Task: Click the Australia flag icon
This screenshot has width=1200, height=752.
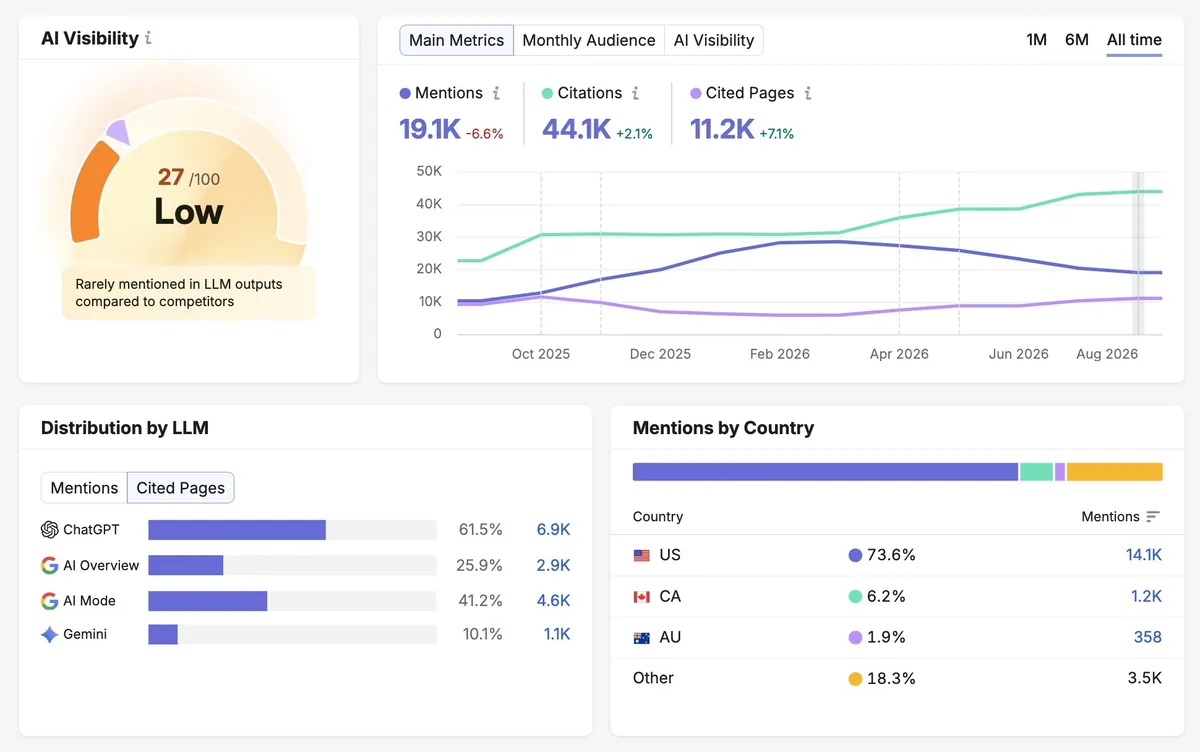Action: coord(642,638)
